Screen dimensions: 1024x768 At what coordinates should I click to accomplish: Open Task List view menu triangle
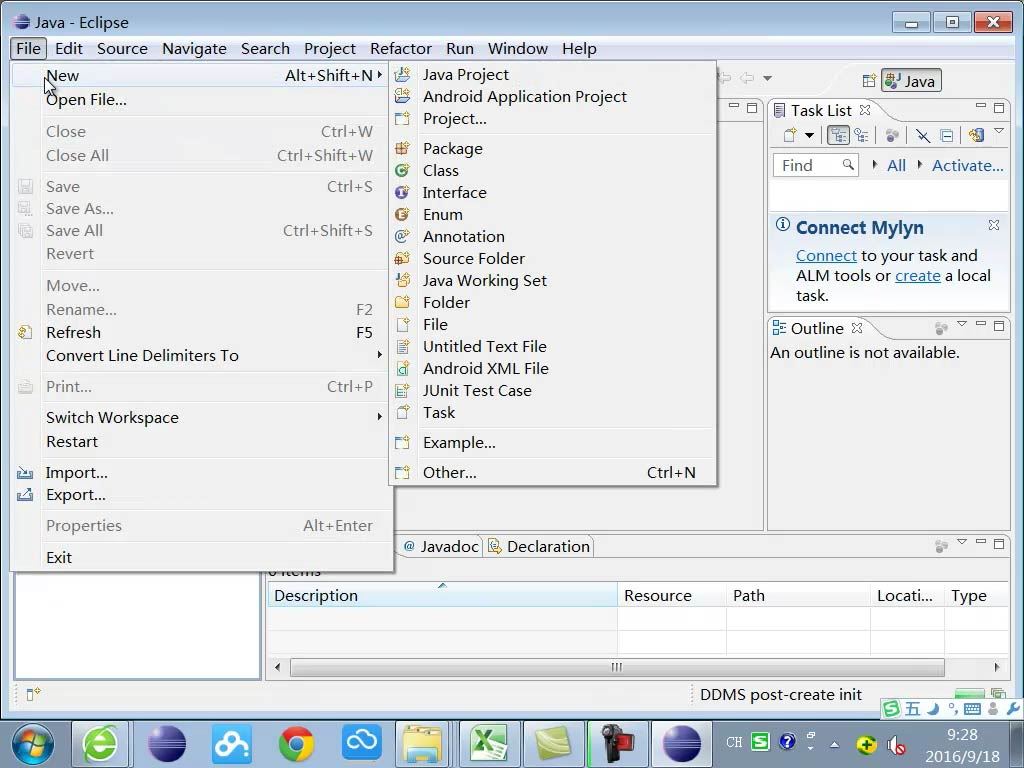(999, 131)
